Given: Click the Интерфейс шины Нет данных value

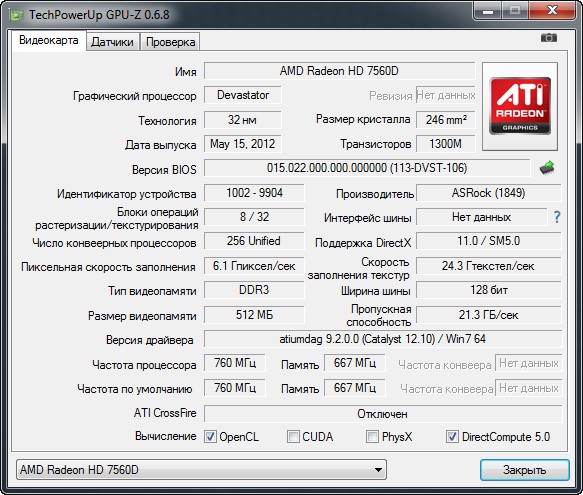Looking at the screenshot, I should pos(481,217).
